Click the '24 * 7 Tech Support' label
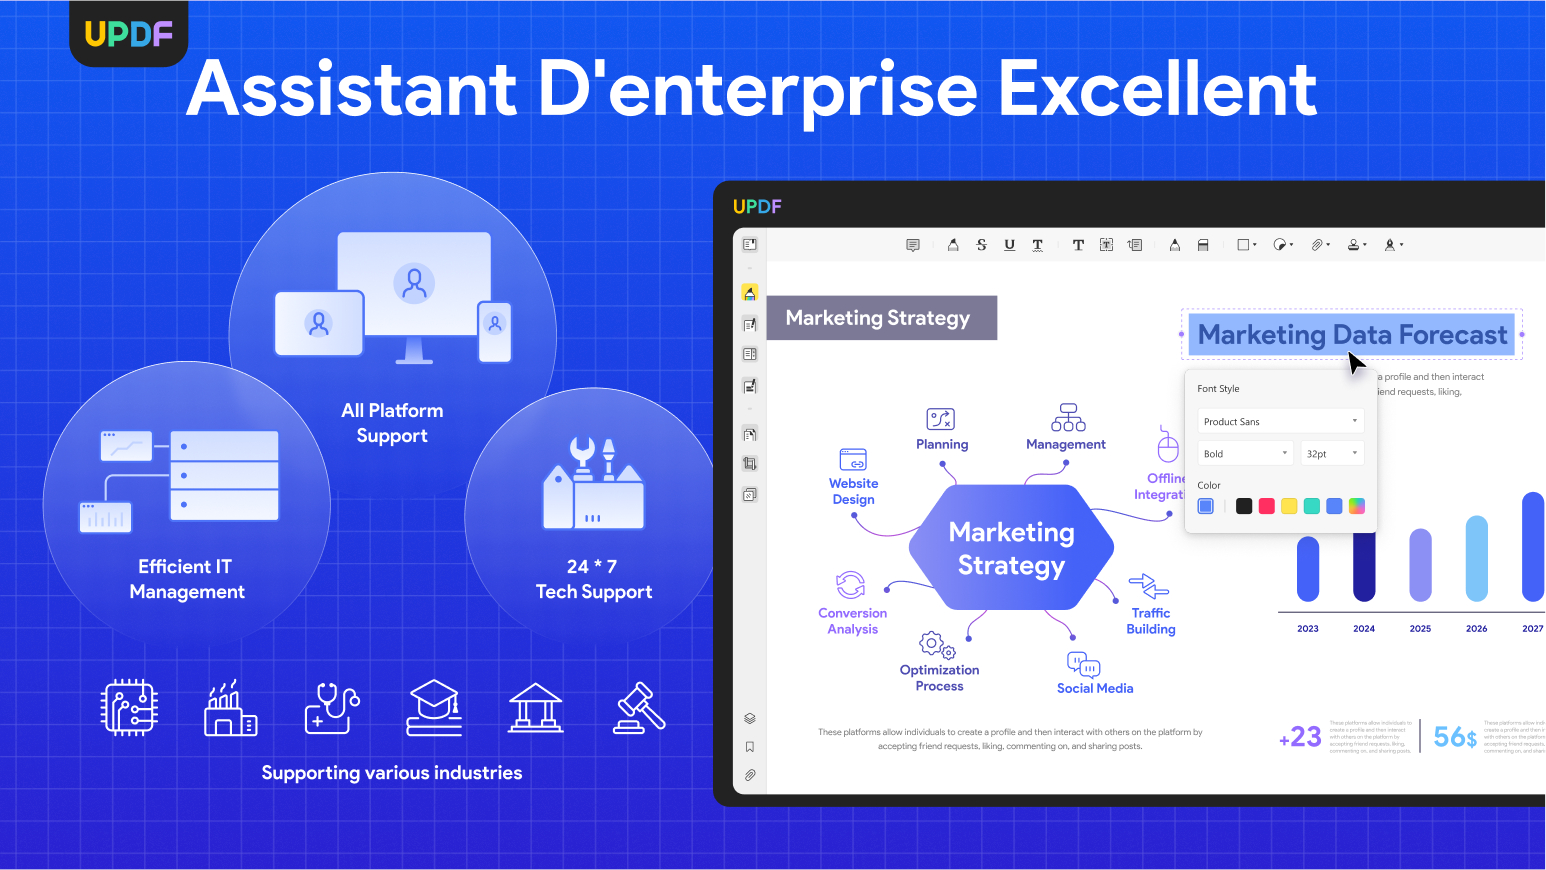Viewport: 1546px width, 870px height. click(594, 579)
